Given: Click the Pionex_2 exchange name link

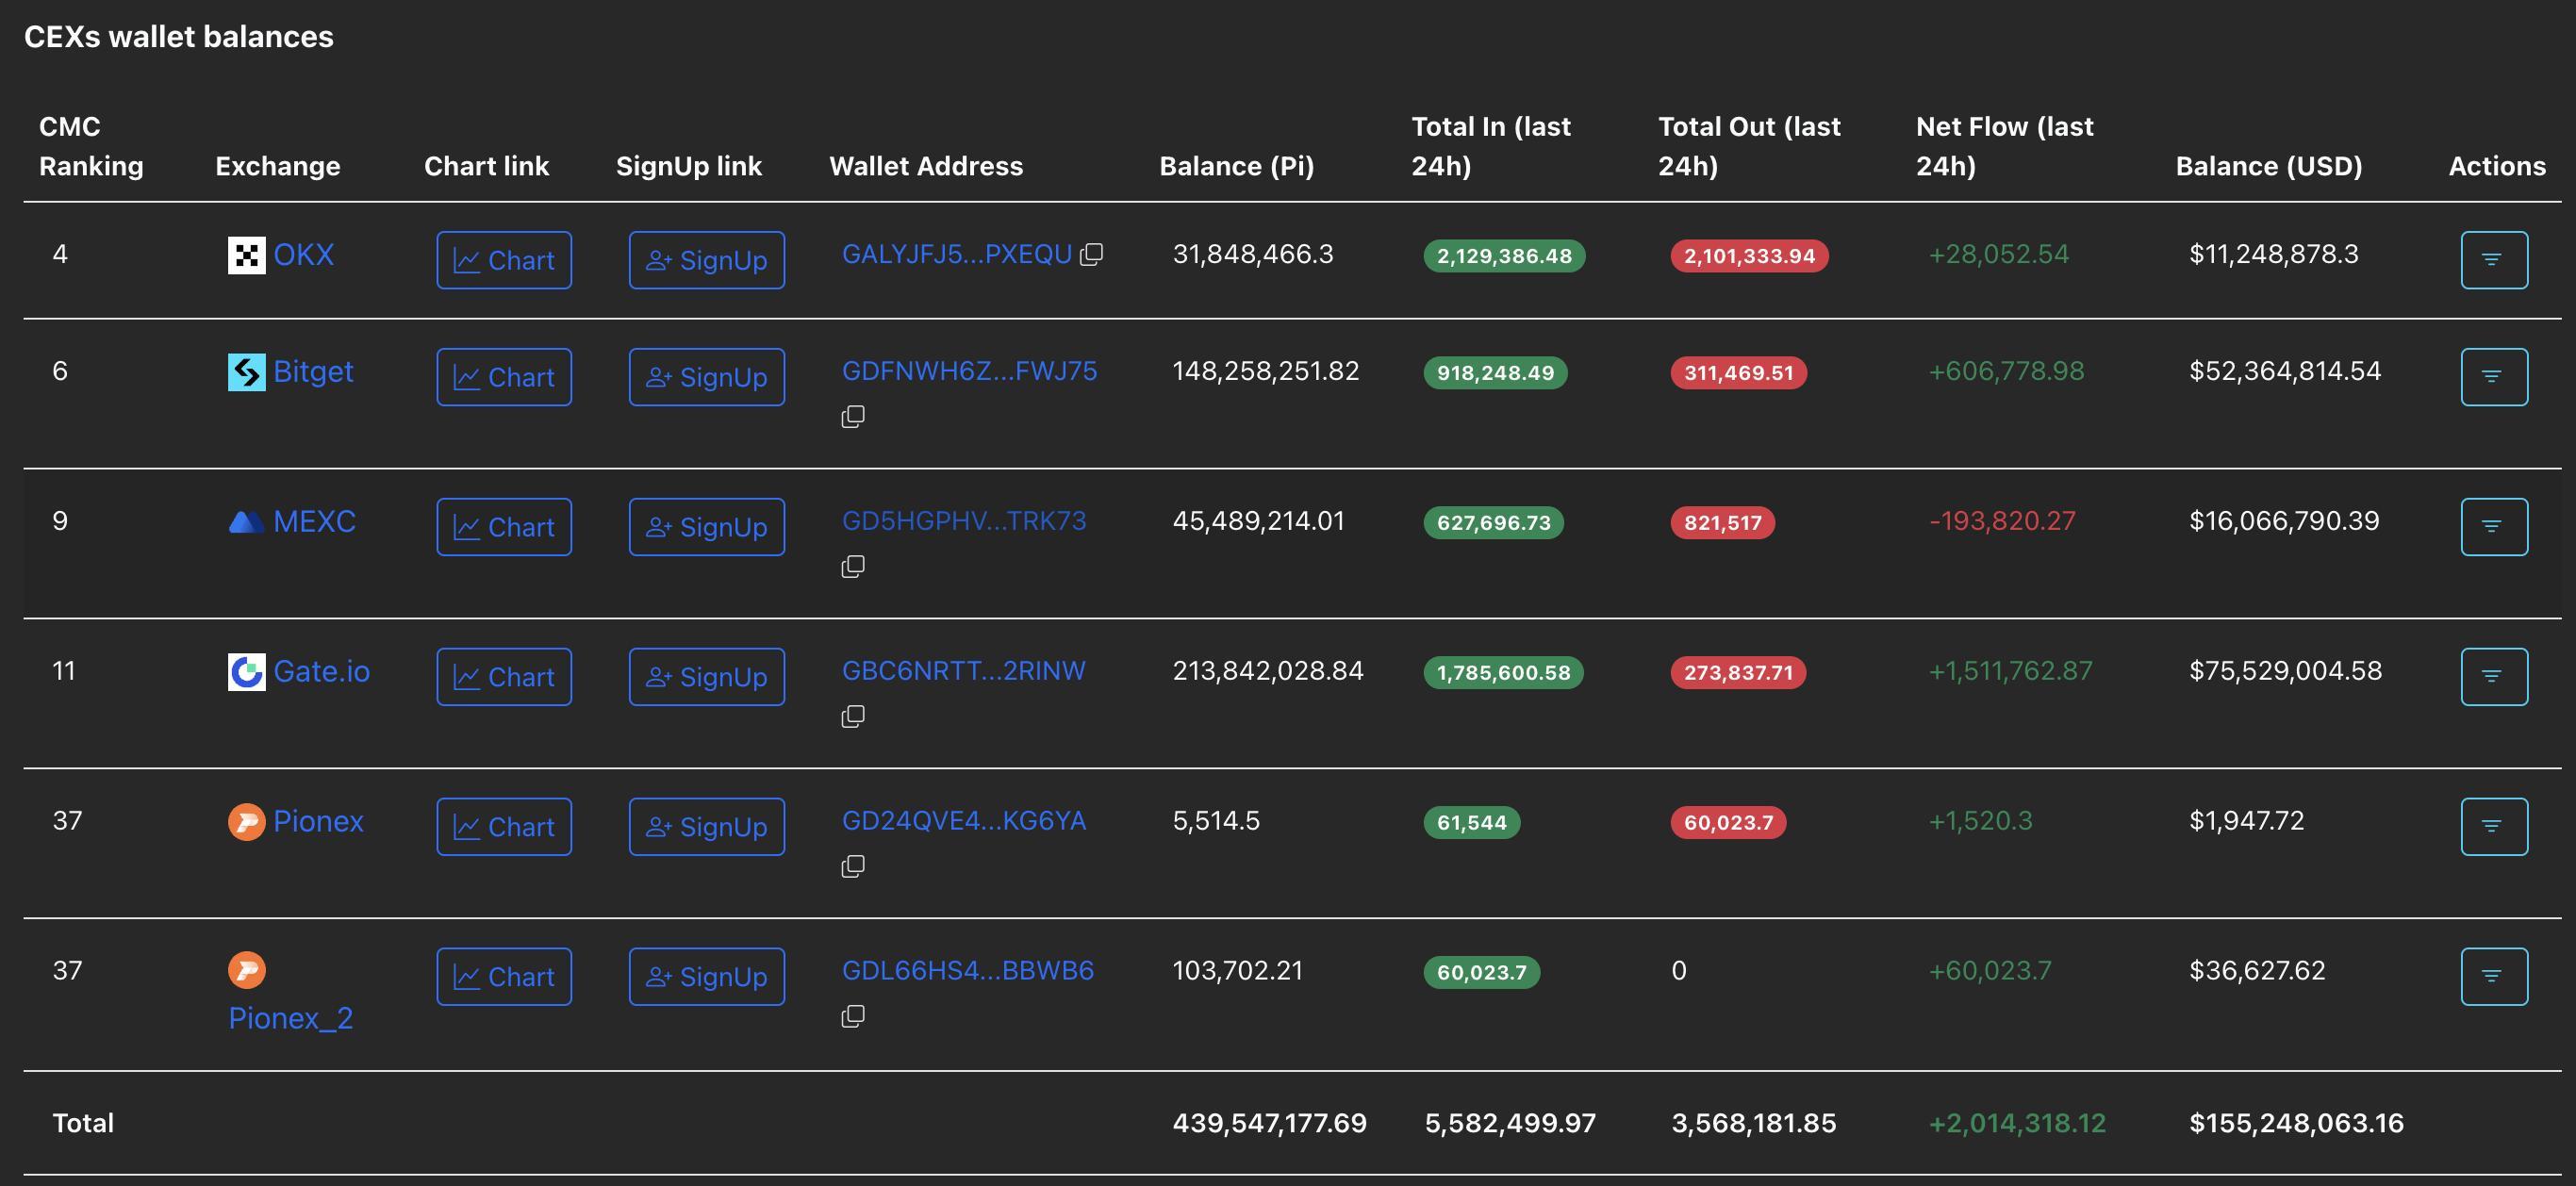Looking at the screenshot, I should [290, 1018].
